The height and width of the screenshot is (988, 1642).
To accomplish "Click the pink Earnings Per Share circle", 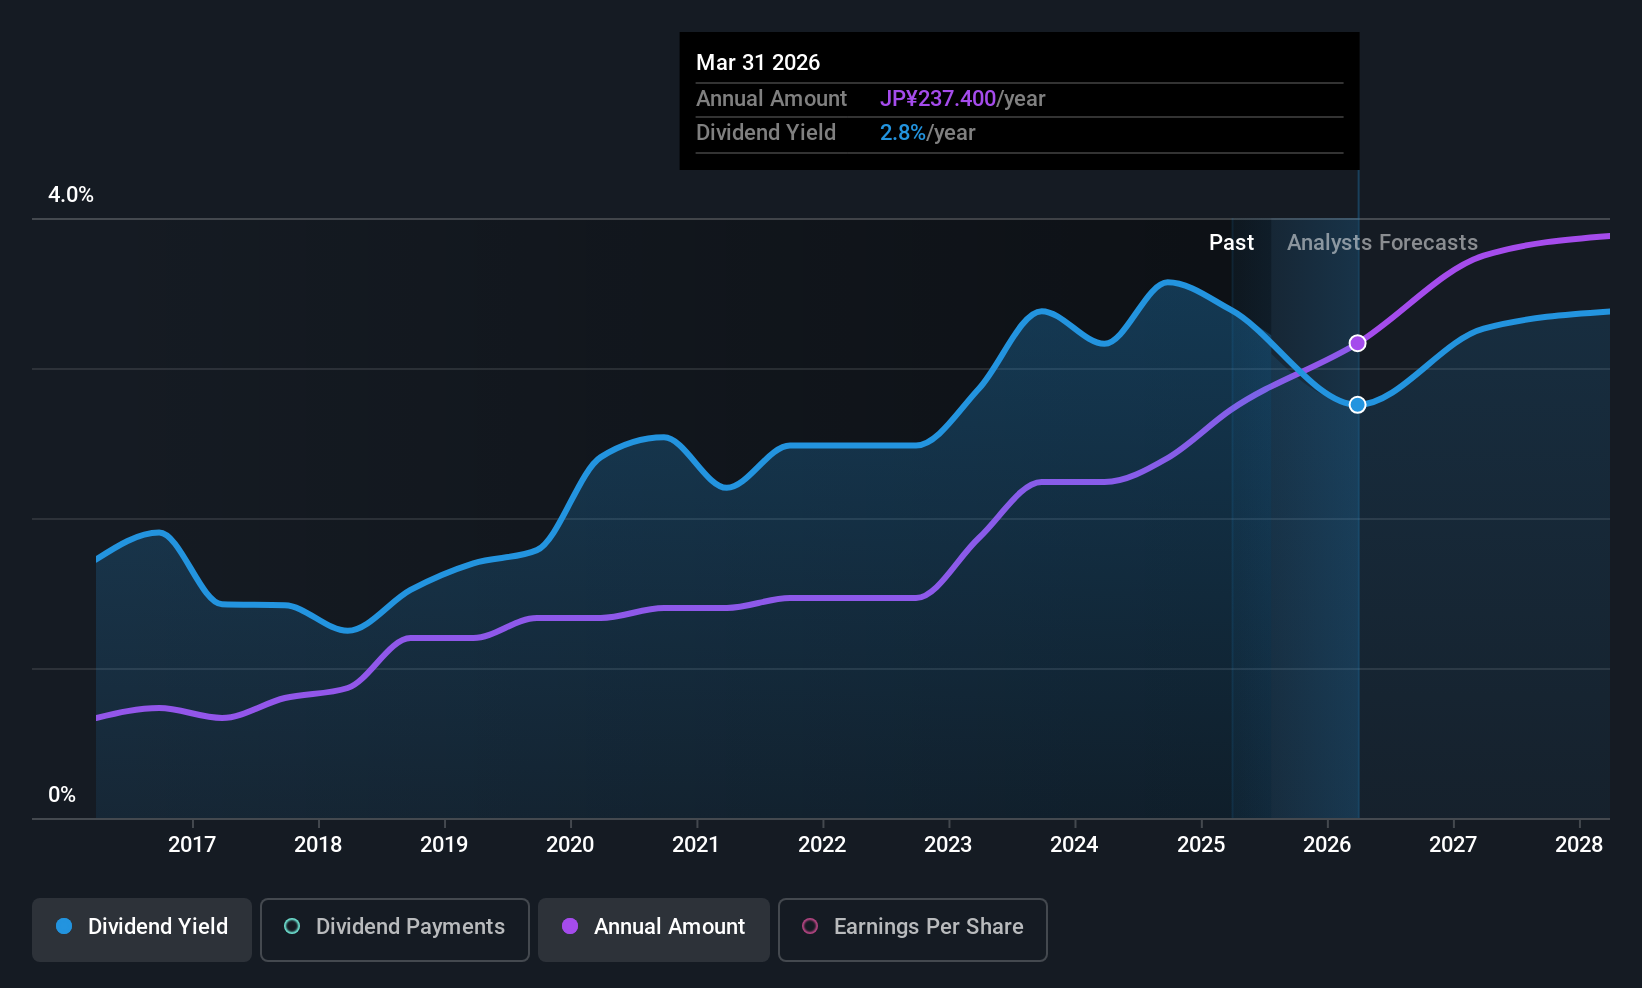I will click(x=810, y=927).
